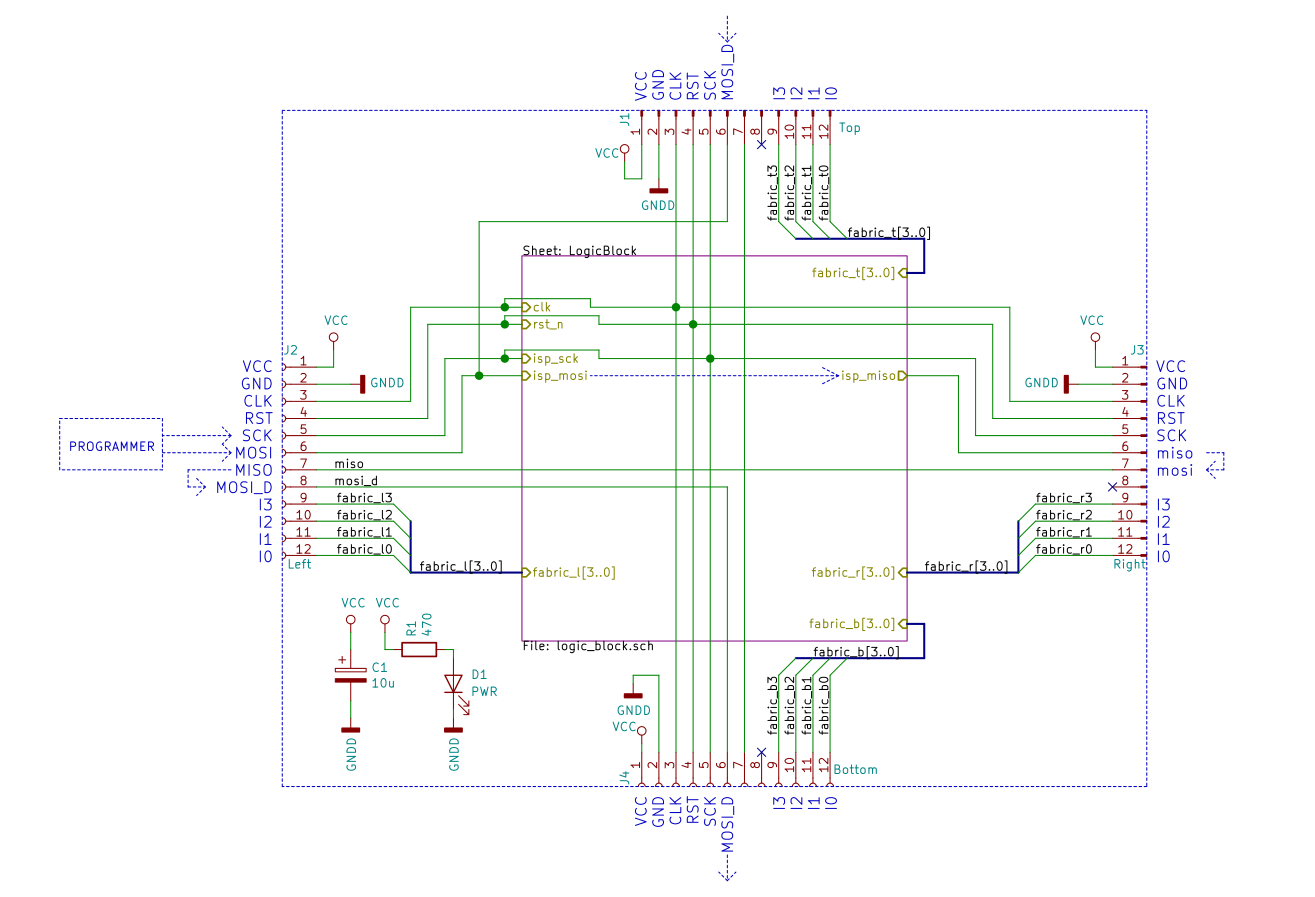Click the PROGRAMMER dashed annotation box

[111, 445]
